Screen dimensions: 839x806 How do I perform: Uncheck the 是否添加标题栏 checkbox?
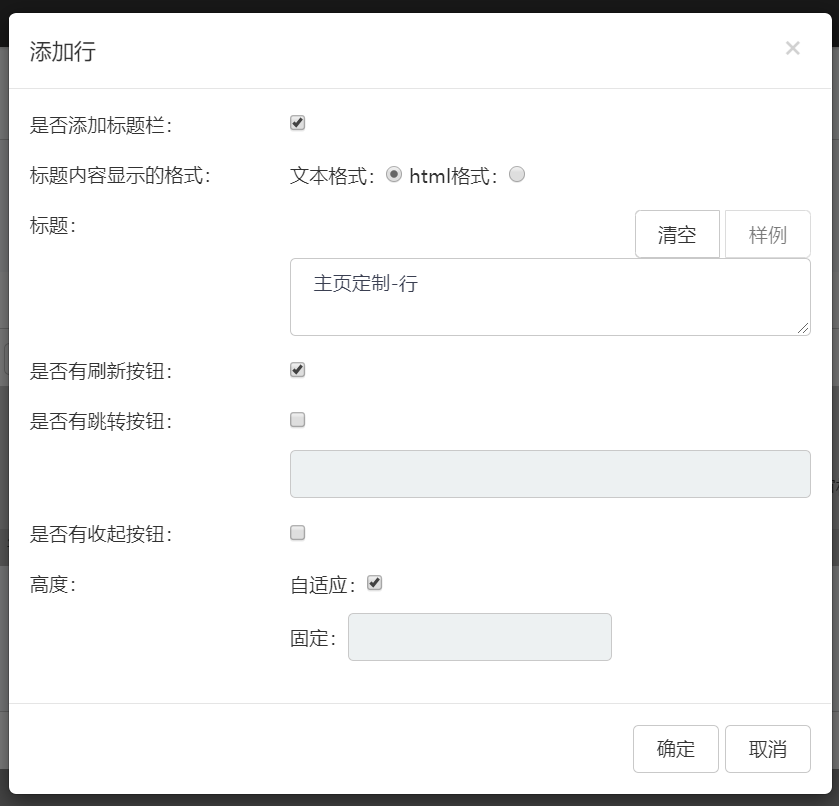point(297,123)
